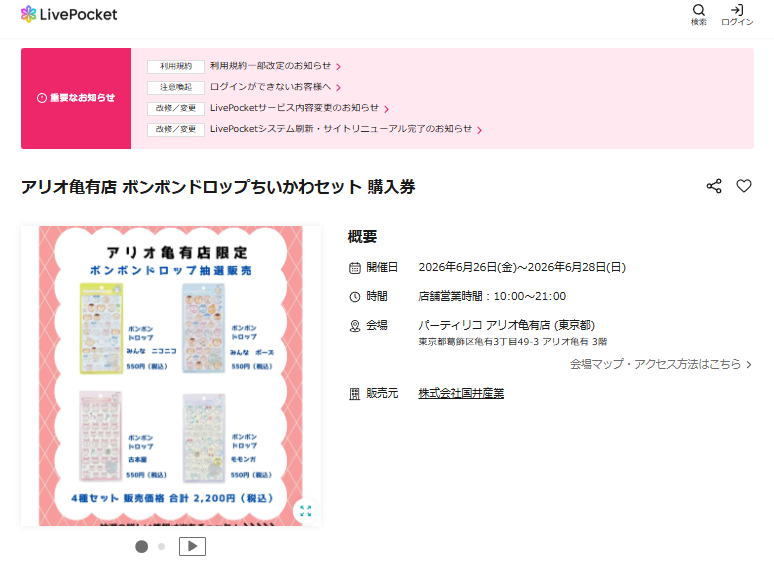Play the image slideshow

click(x=193, y=546)
